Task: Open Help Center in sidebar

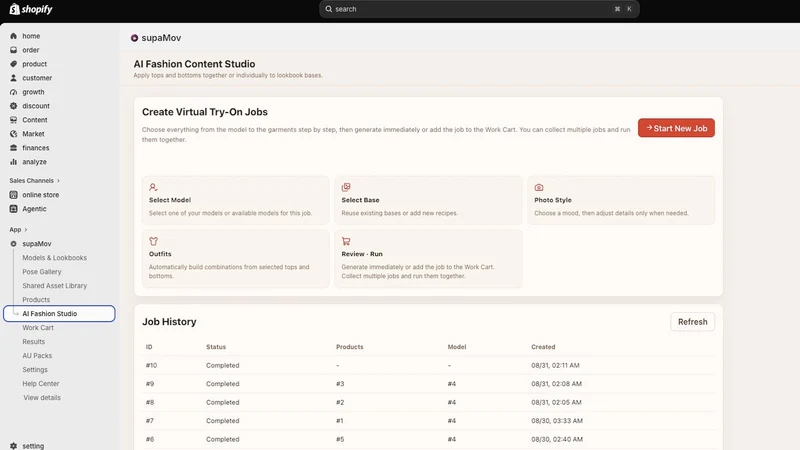Action: tap(41, 384)
